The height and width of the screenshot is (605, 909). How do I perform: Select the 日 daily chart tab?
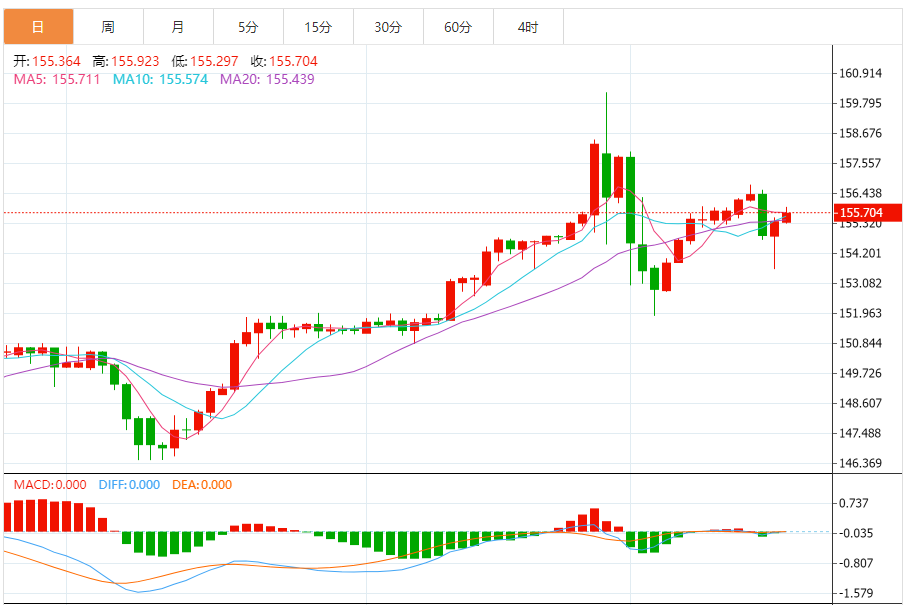[38, 27]
